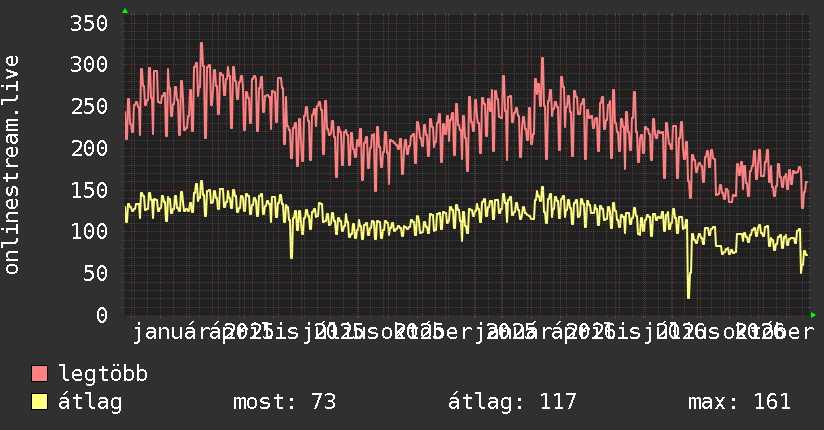This screenshot has height=430, width=824.
Task: Click the legtöbb legend label
Action: click(x=103, y=373)
